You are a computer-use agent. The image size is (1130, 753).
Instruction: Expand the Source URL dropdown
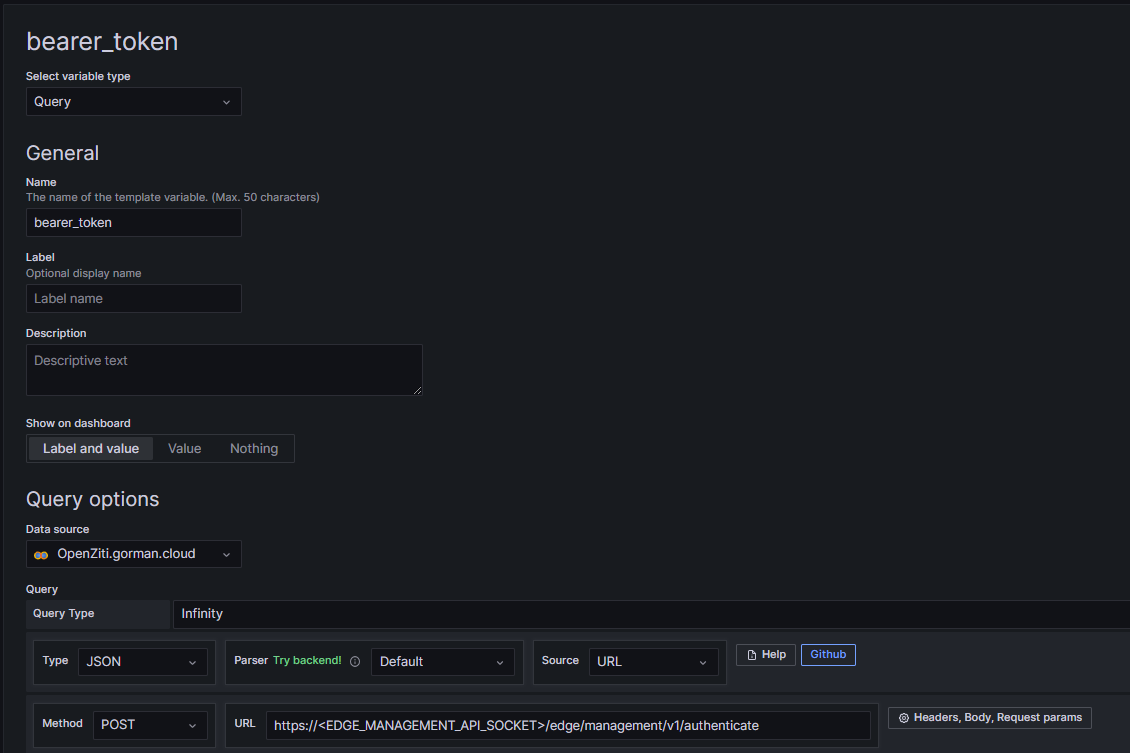(x=653, y=662)
